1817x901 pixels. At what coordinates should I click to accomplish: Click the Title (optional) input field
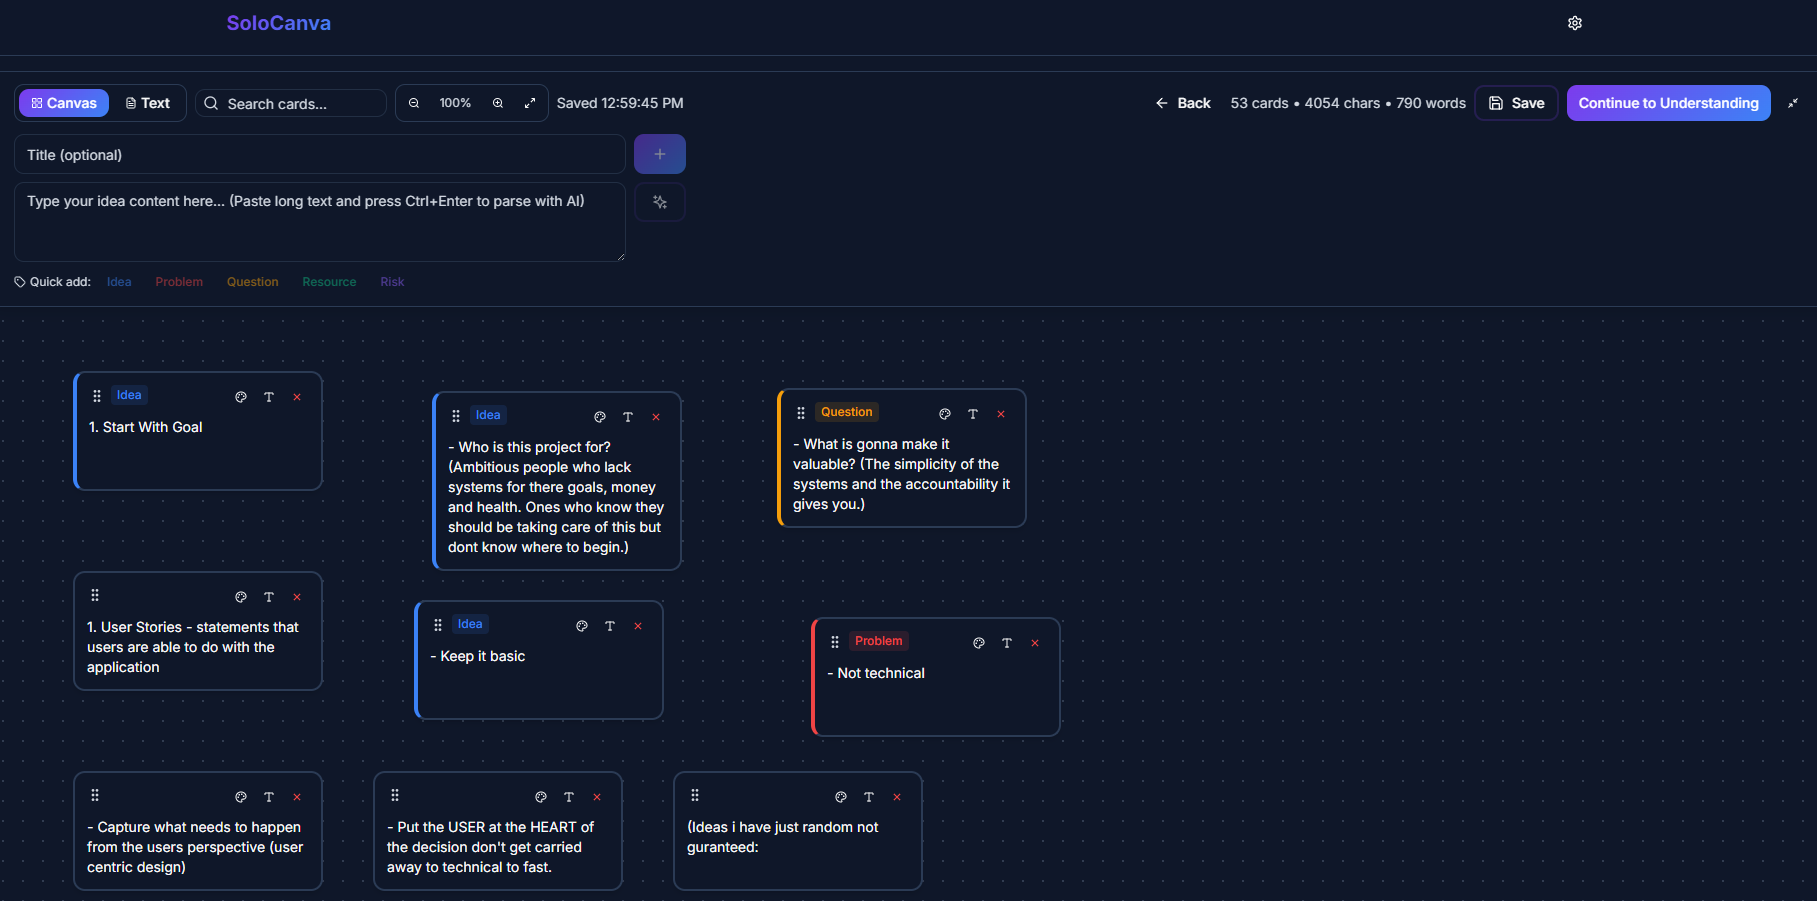319,154
